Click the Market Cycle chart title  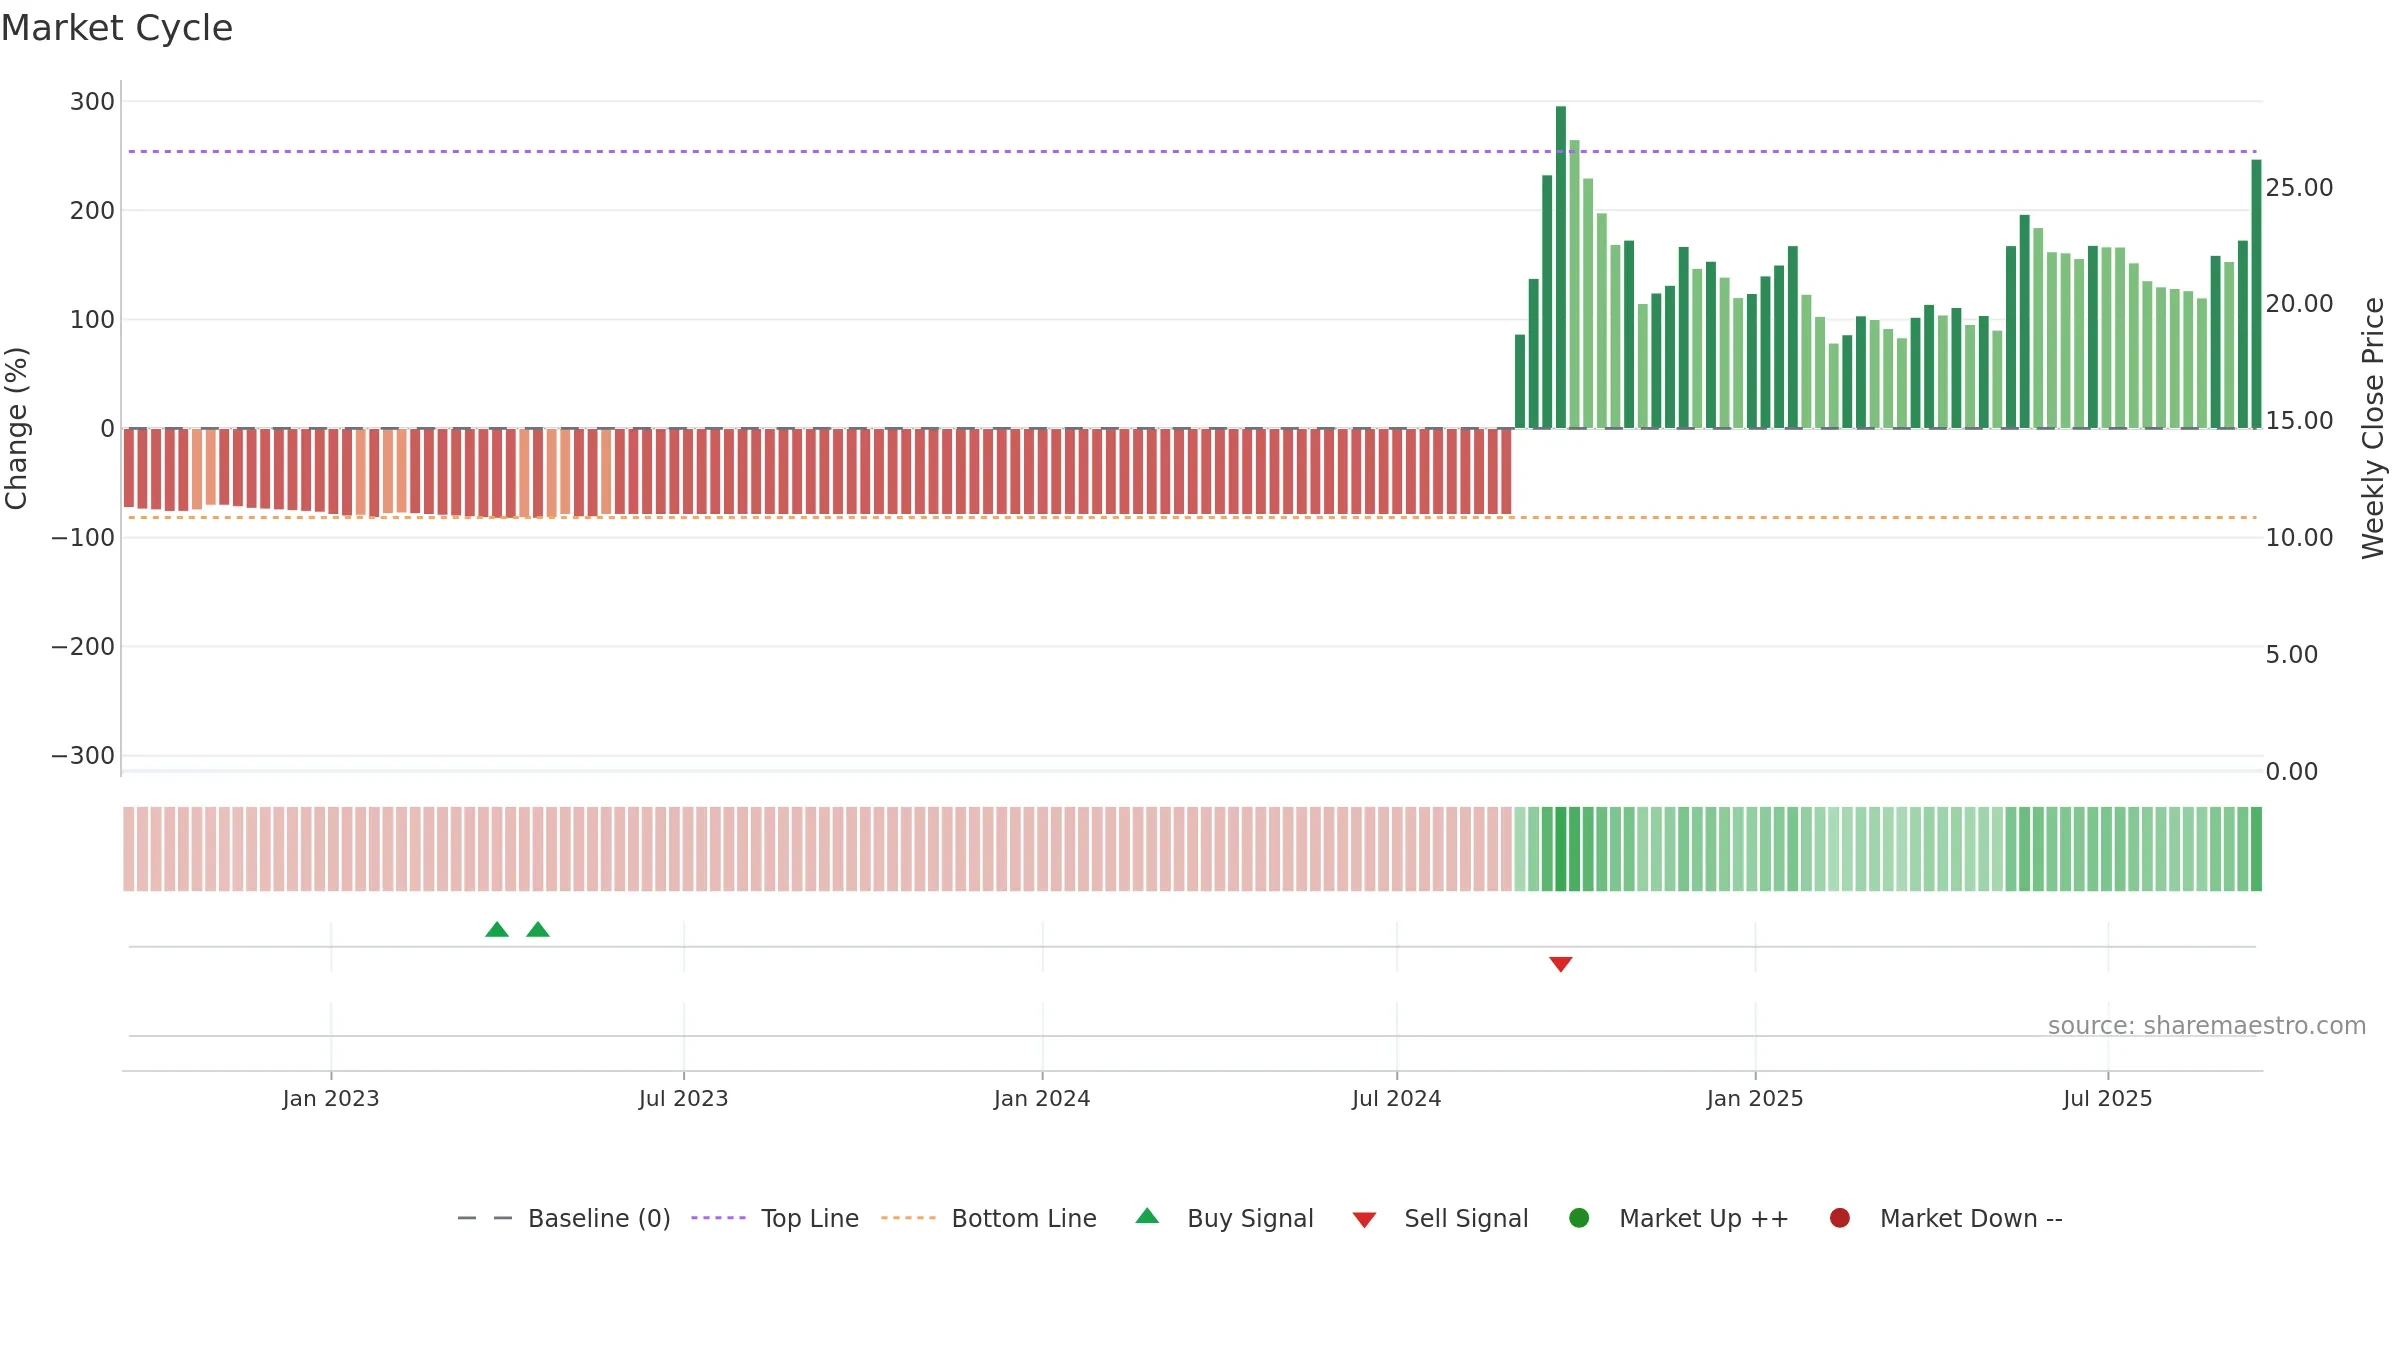click(117, 28)
